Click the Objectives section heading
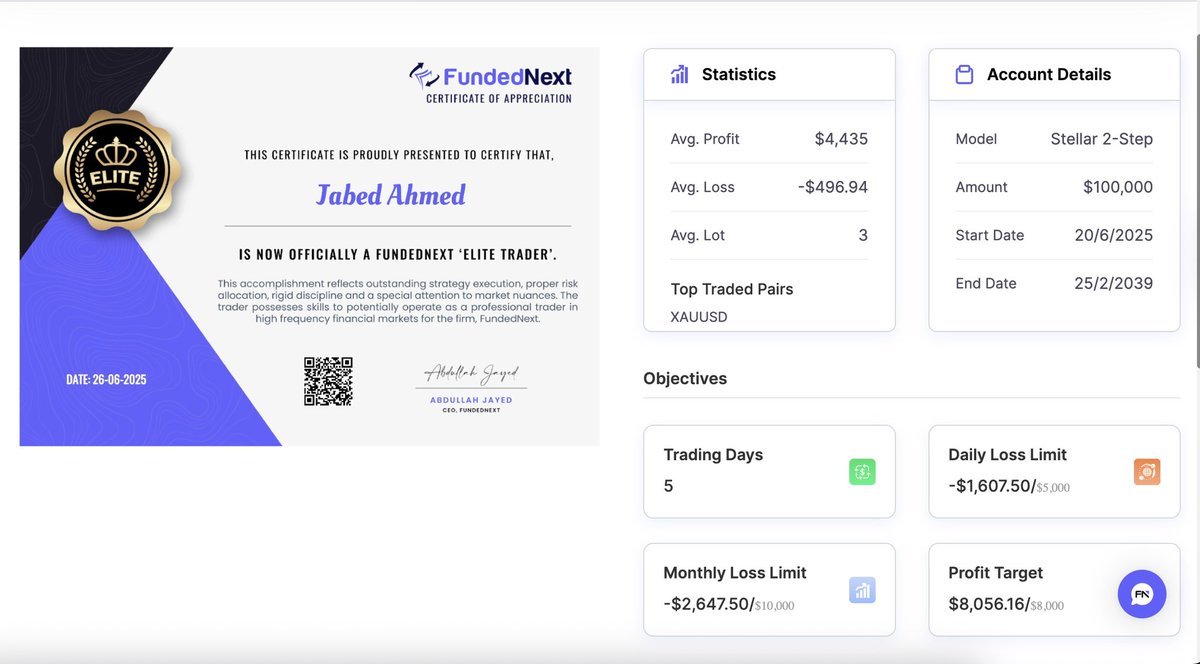The image size is (1200, 664). click(685, 379)
